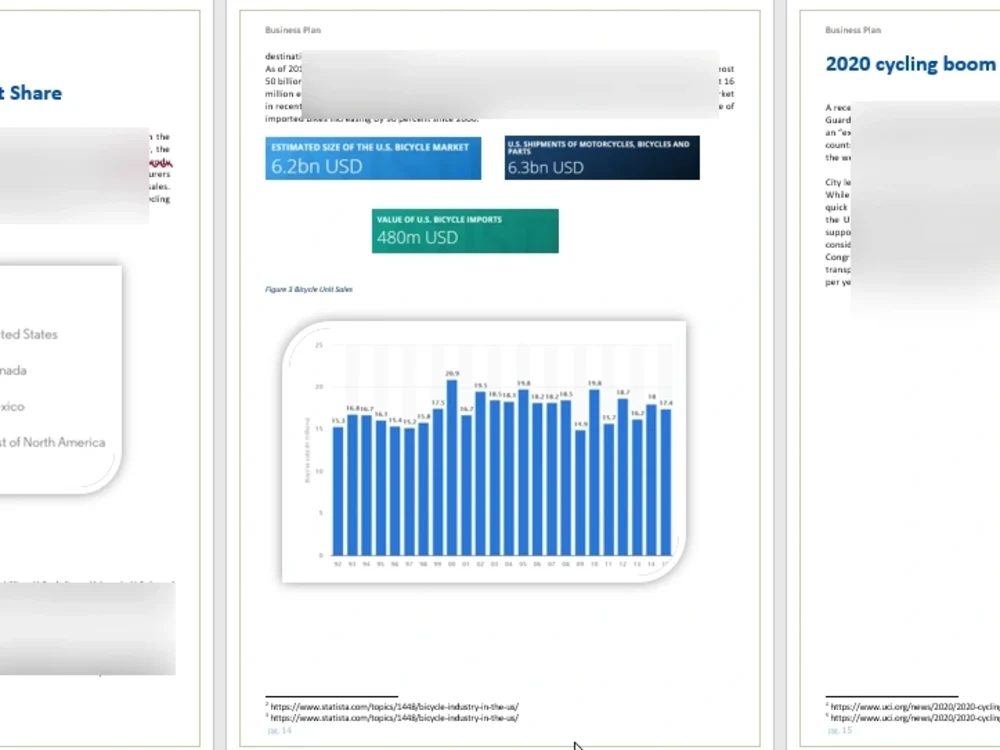Open second statista.com footnote link on page 14
The width and height of the screenshot is (1000, 750).
click(394, 717)
